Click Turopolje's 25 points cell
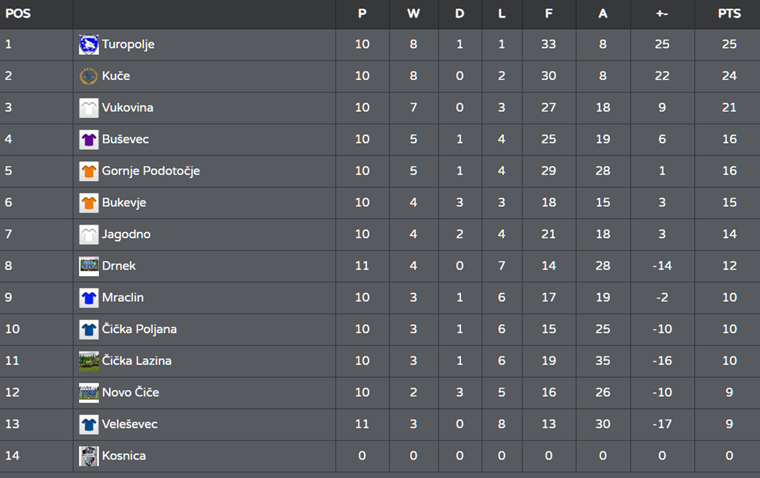 pos(729,44)
